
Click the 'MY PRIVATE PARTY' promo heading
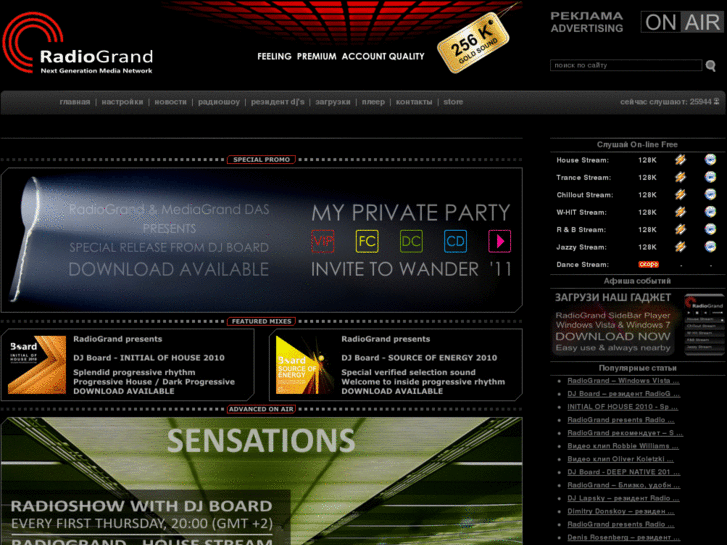point(411,212)
